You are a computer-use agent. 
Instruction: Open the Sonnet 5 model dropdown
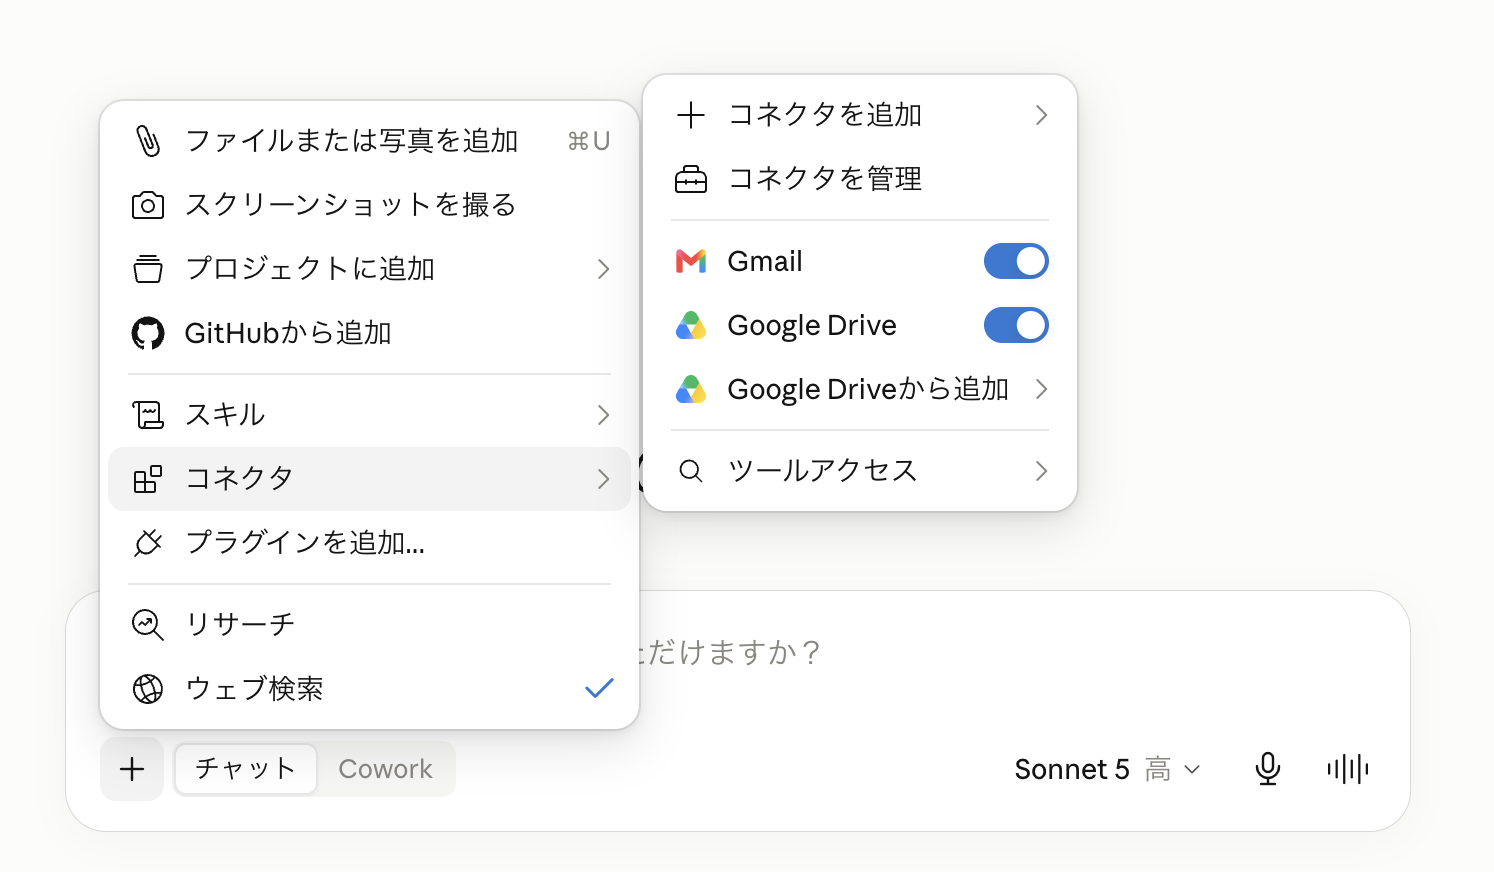pyautogui.click(x=1107, y=769)
